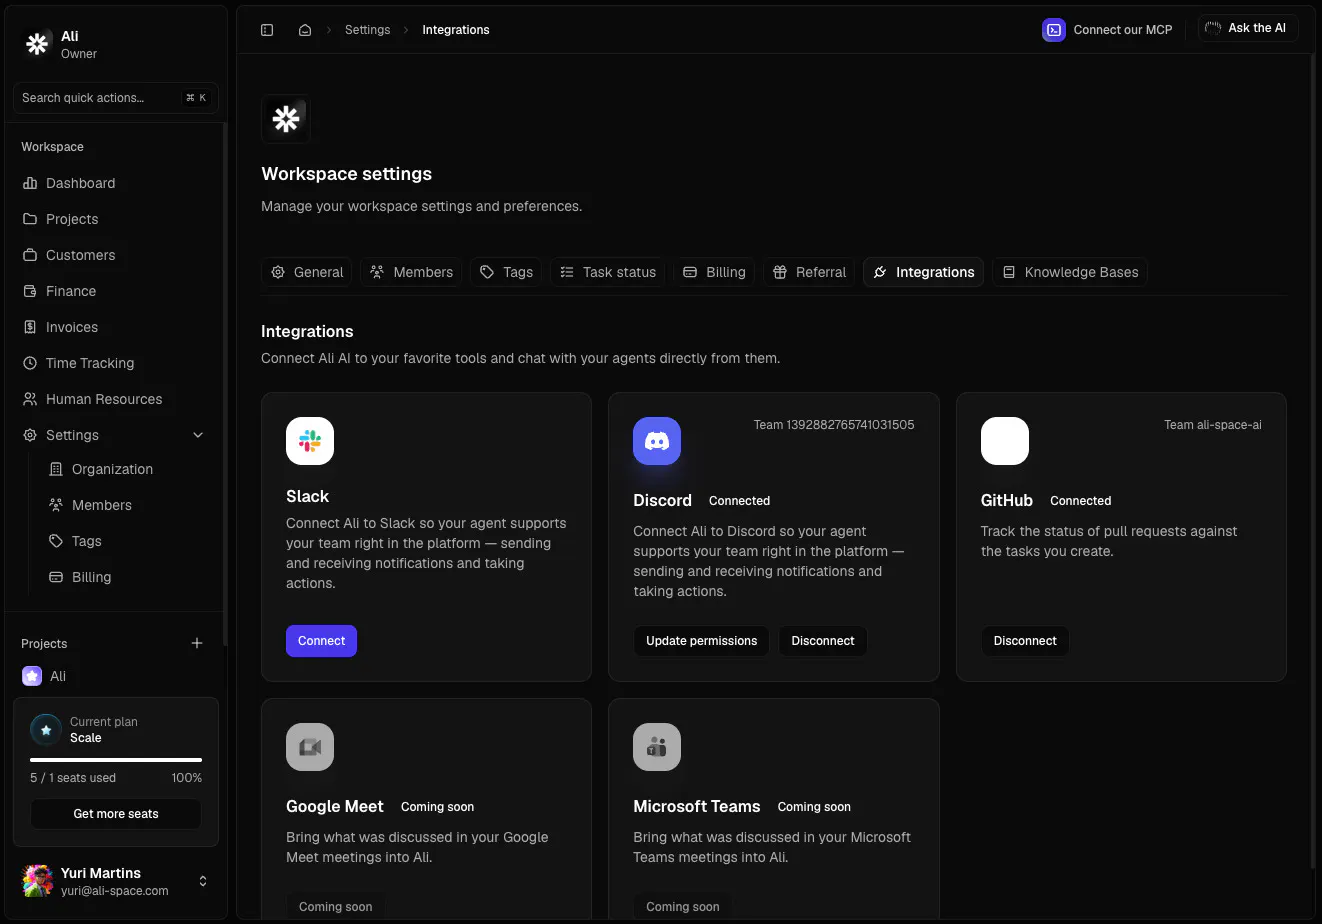
Task: Click the Connect our MCP terminal icon
Action: [x=1054, y=30]
